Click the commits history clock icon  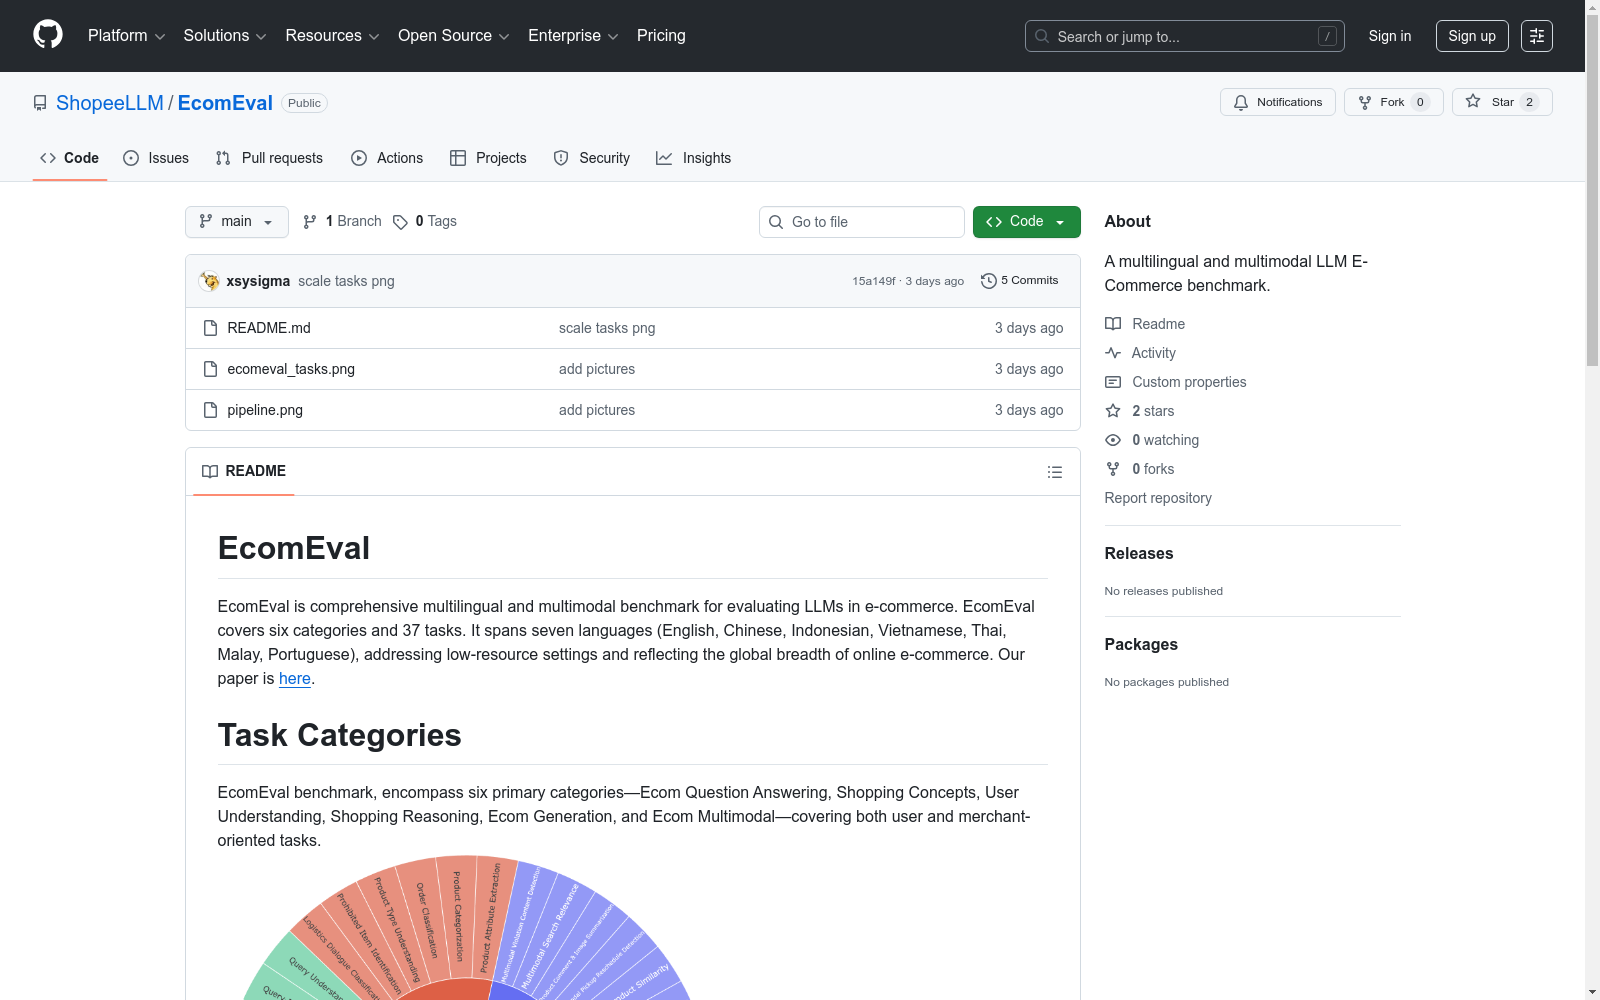click(x=989, y=281)
